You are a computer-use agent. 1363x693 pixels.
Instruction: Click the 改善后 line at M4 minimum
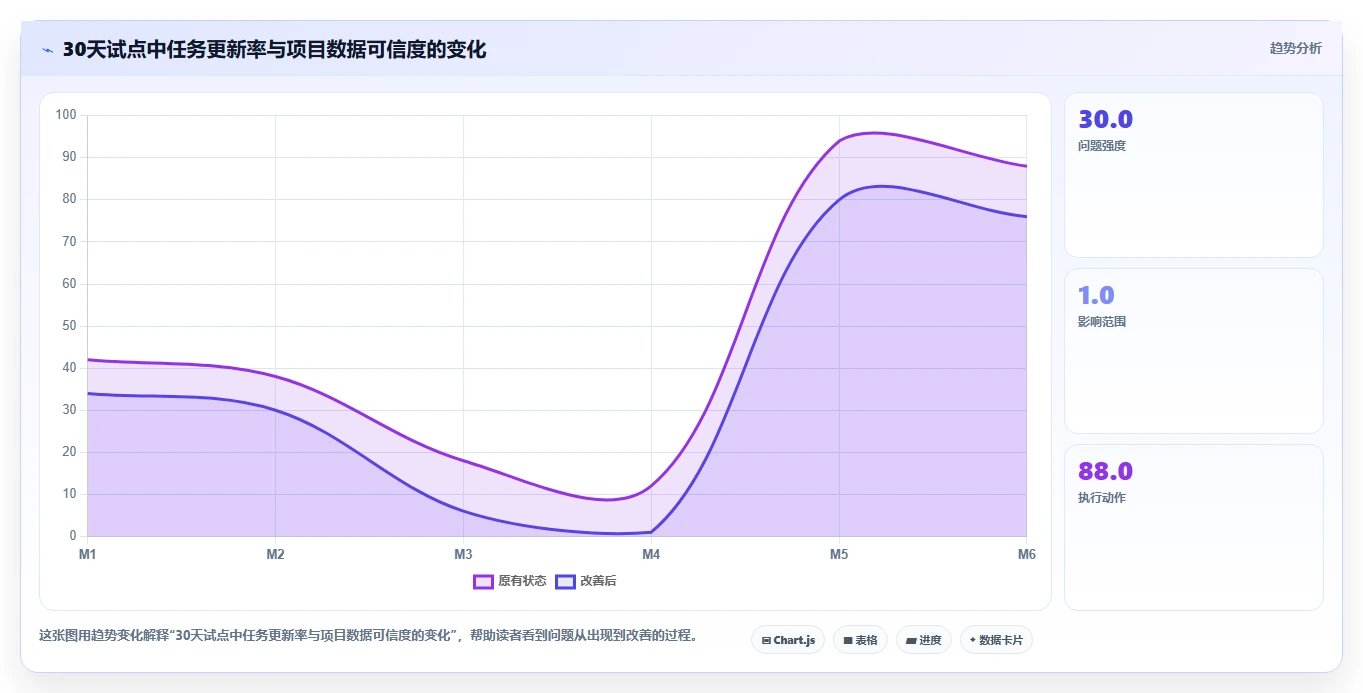click(651, 532)
